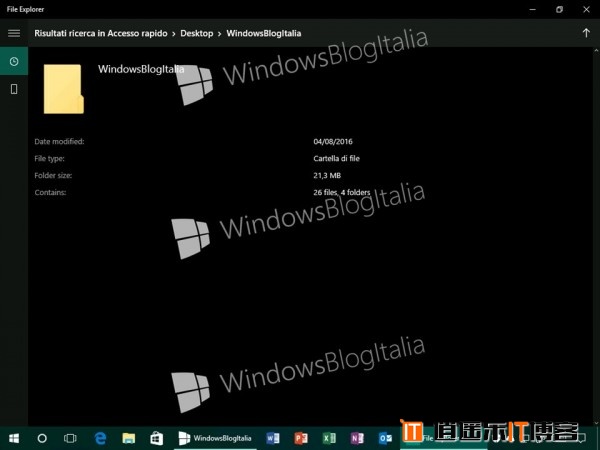This screenshot has width=600, height=450.
Task: Click the 21,3 MB folder size
Action: pos(327,176)
